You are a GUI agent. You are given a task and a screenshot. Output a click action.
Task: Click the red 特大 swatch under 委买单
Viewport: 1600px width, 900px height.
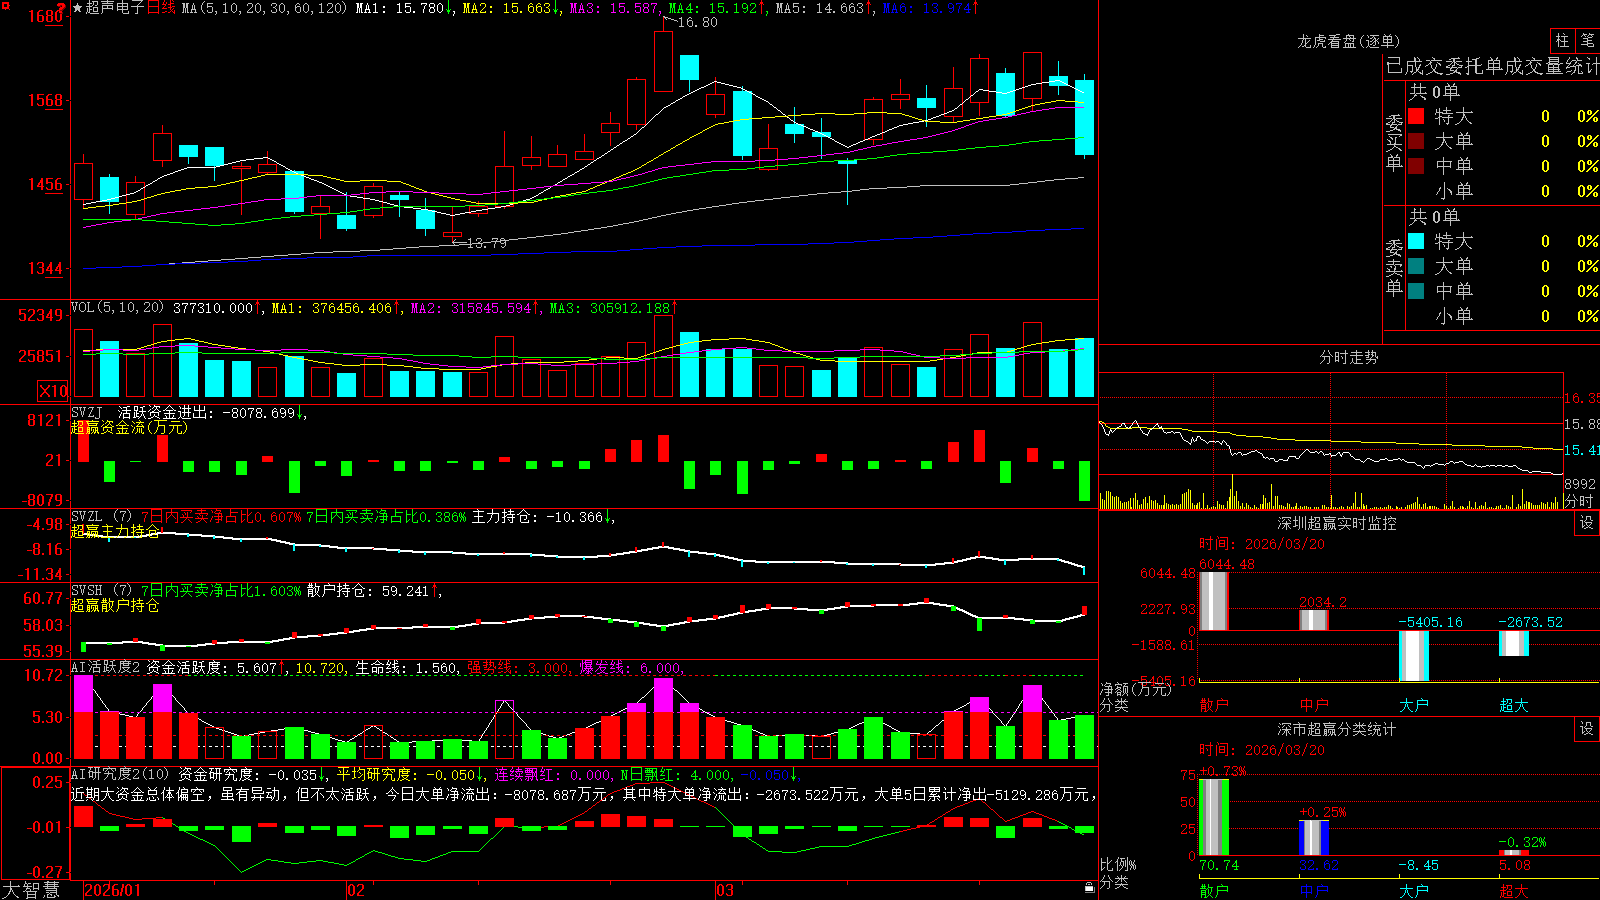click(1416, 116)
